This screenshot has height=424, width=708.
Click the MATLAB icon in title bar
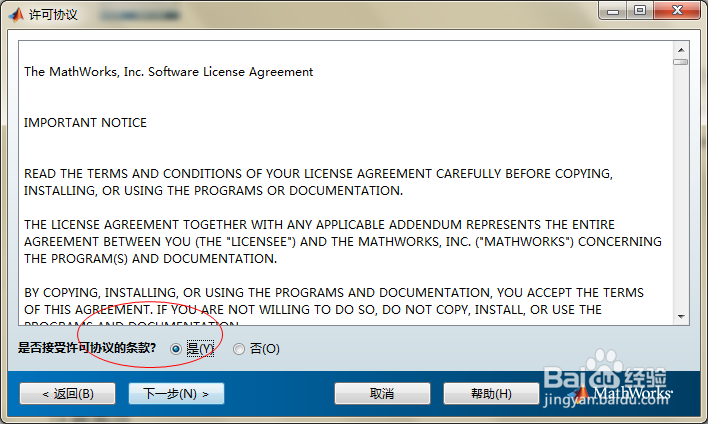pyautogui.click(x=16, y=15)
